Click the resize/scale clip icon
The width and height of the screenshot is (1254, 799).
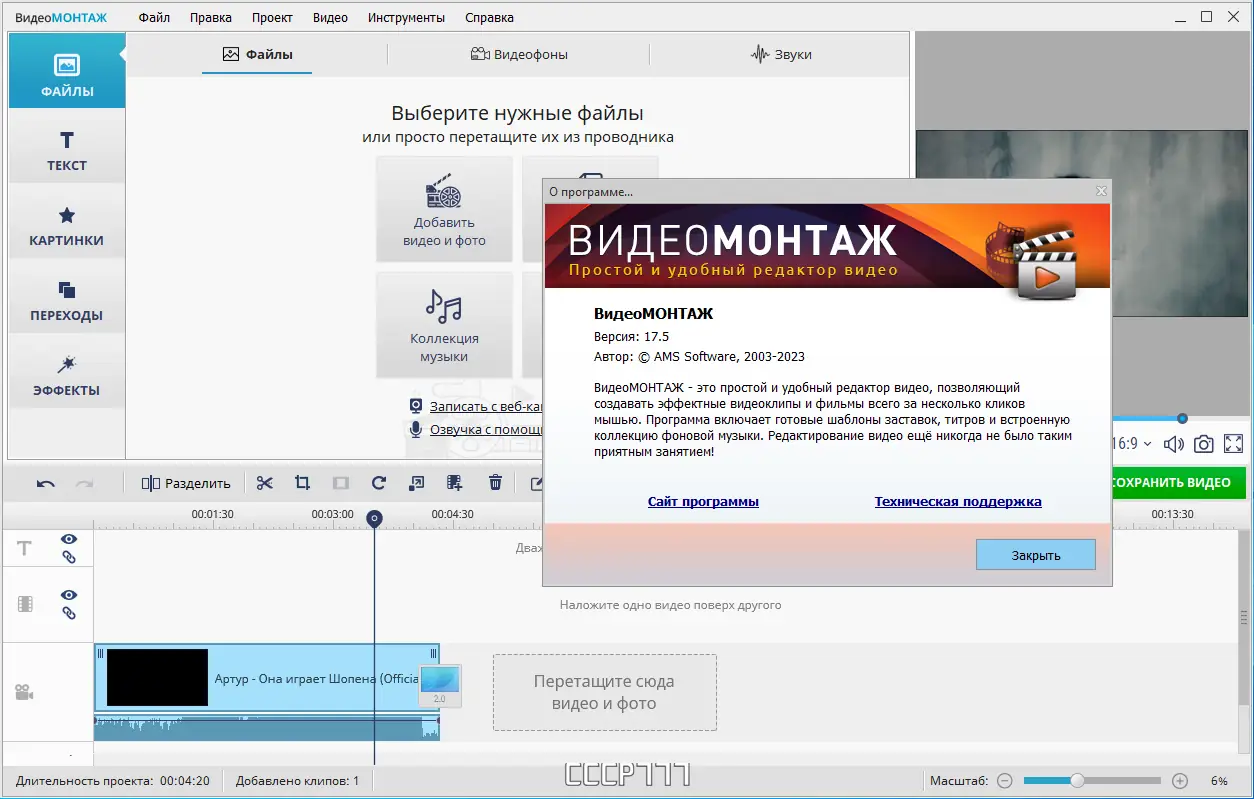click(417, 483)
